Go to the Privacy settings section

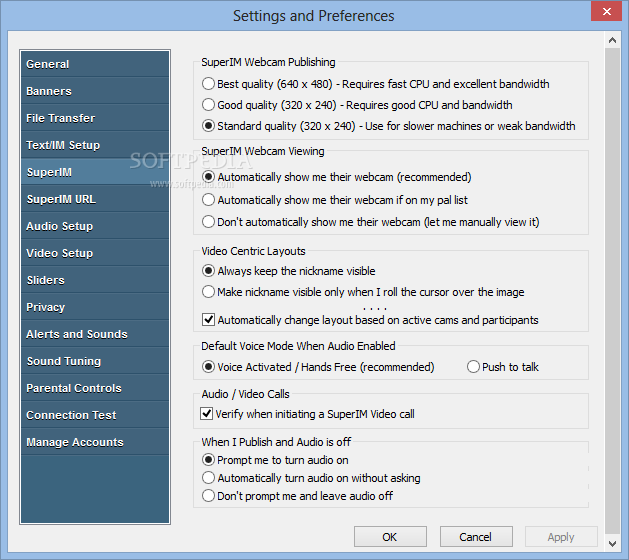[95, 307]
